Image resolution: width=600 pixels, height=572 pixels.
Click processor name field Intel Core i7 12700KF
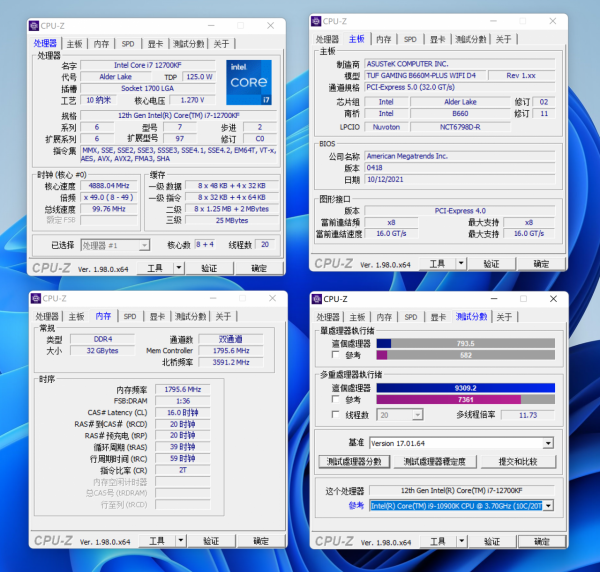tap(148, 65)
